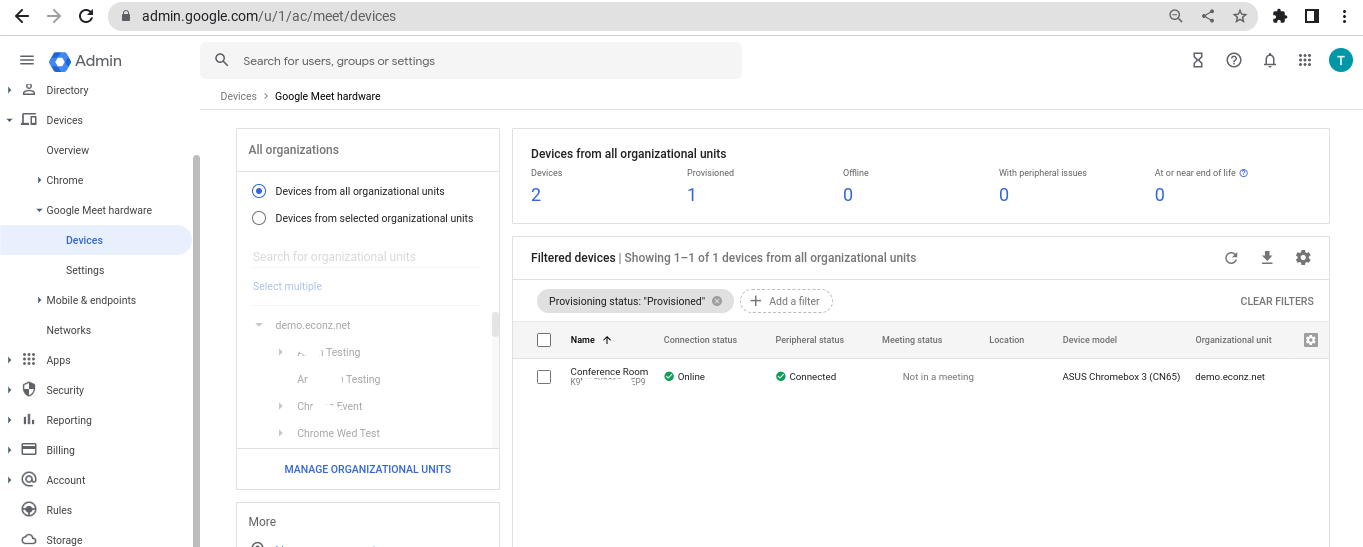Select Devices from all organizational units
This screenshot has height=547, width=1363.
259,191
